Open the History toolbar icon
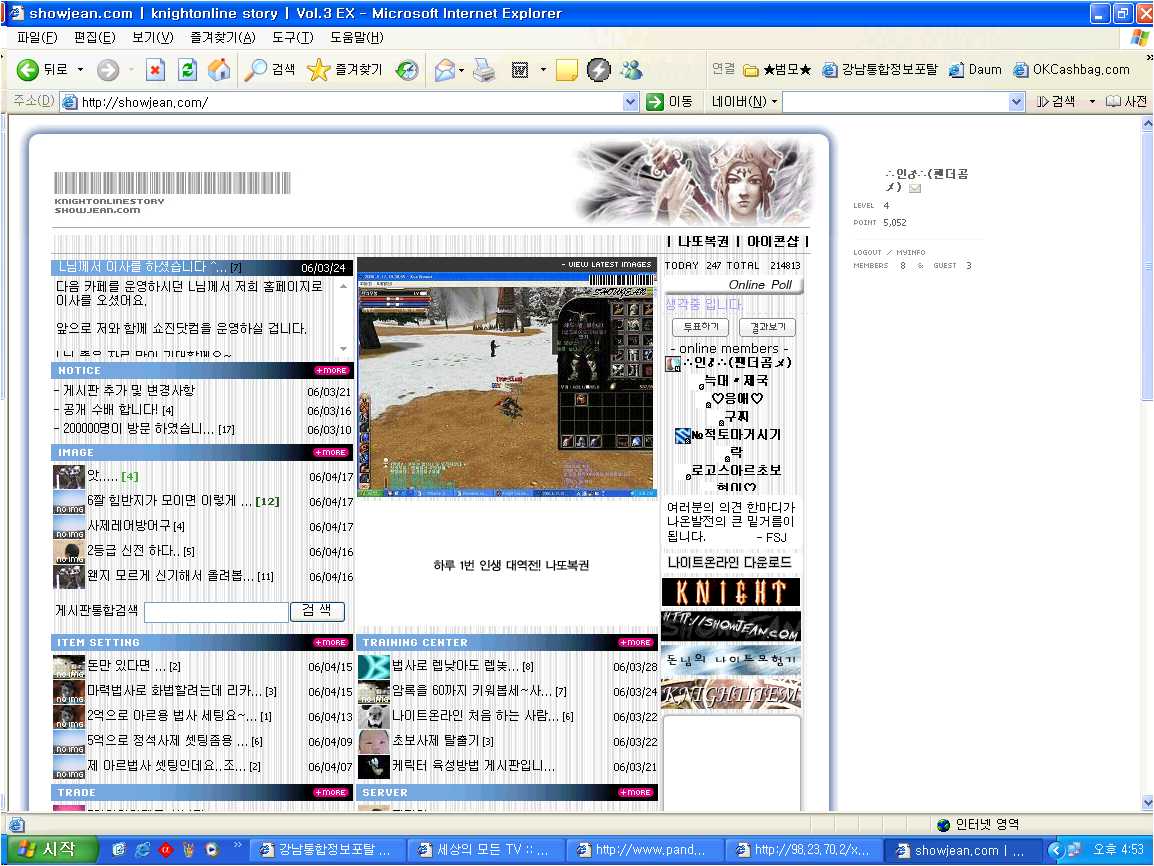The image size is (1154, 866). [406, 70]
